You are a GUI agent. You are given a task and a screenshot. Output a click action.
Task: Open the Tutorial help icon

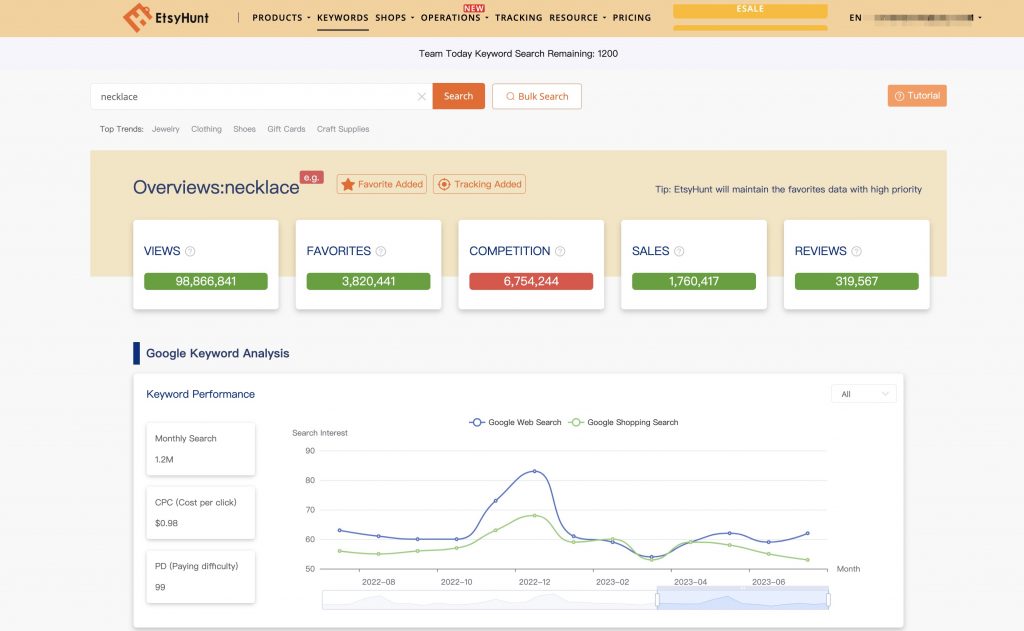899,94
